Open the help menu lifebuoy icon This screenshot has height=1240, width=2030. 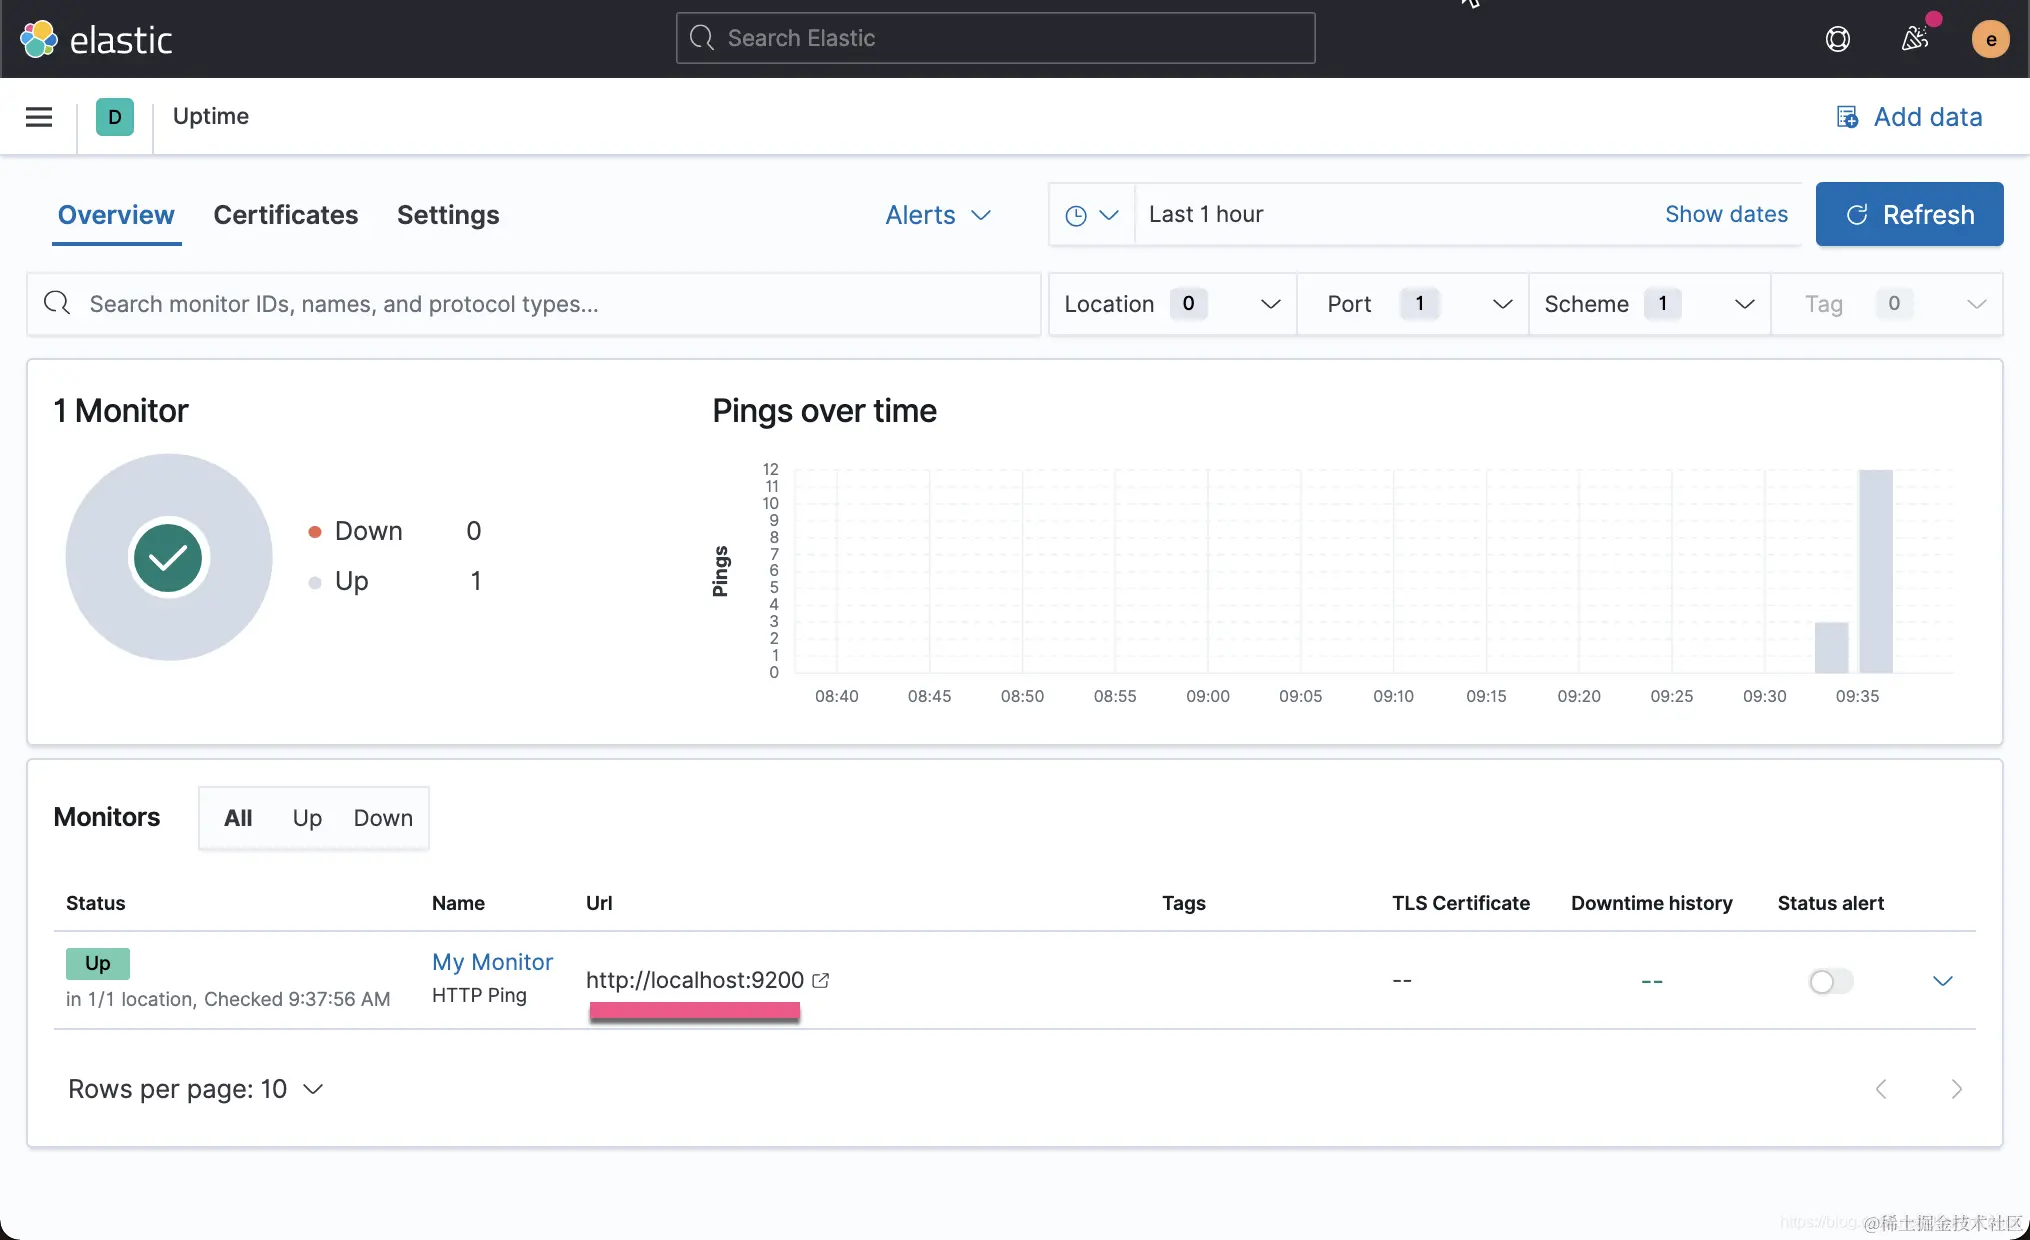click(x=1837, y=39)
